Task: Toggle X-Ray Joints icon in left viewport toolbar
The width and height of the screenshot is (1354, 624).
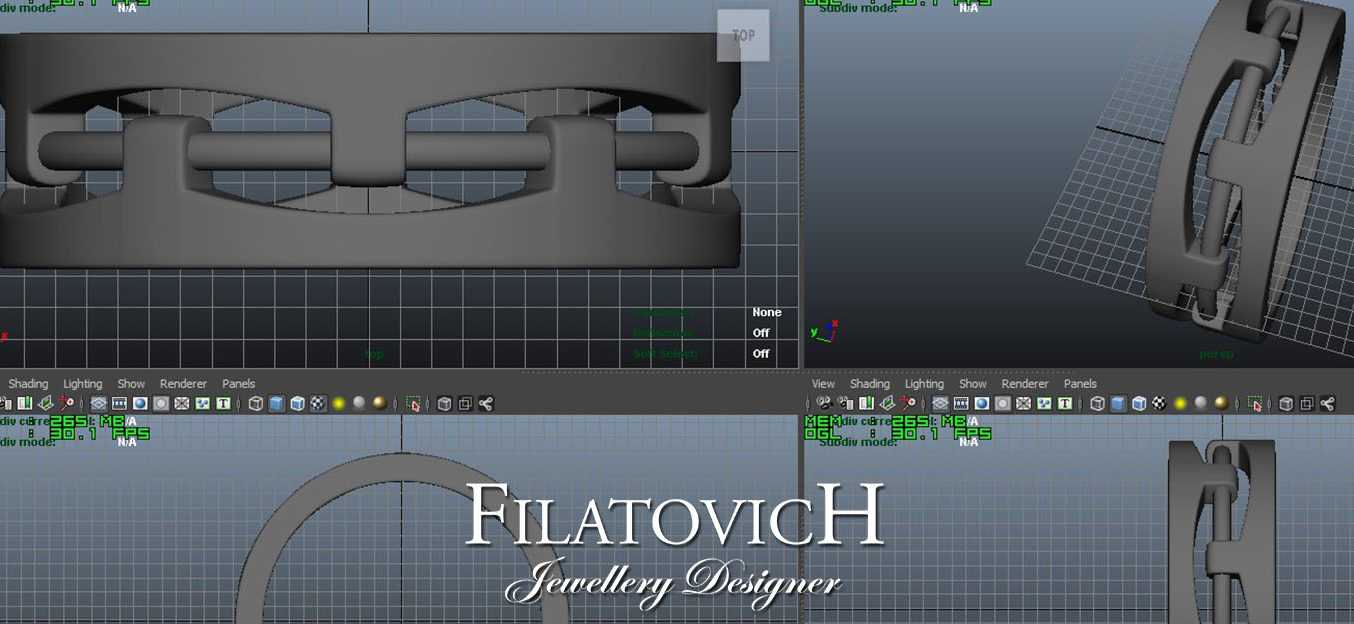Action: pos(486,403)
